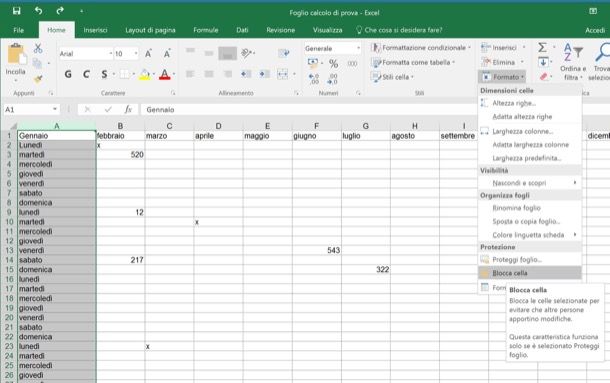Toggle underline S formatting

[104, 74]
